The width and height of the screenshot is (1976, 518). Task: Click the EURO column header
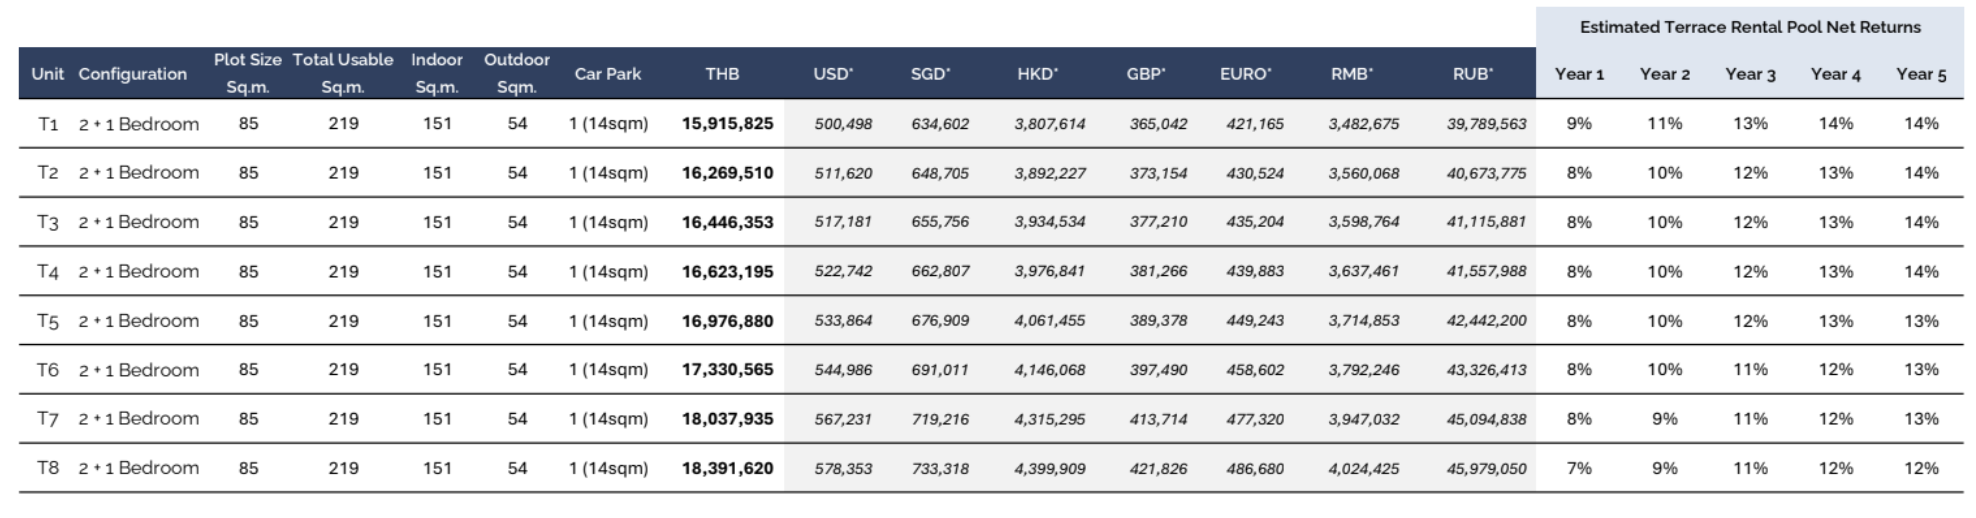[1245, 73]
